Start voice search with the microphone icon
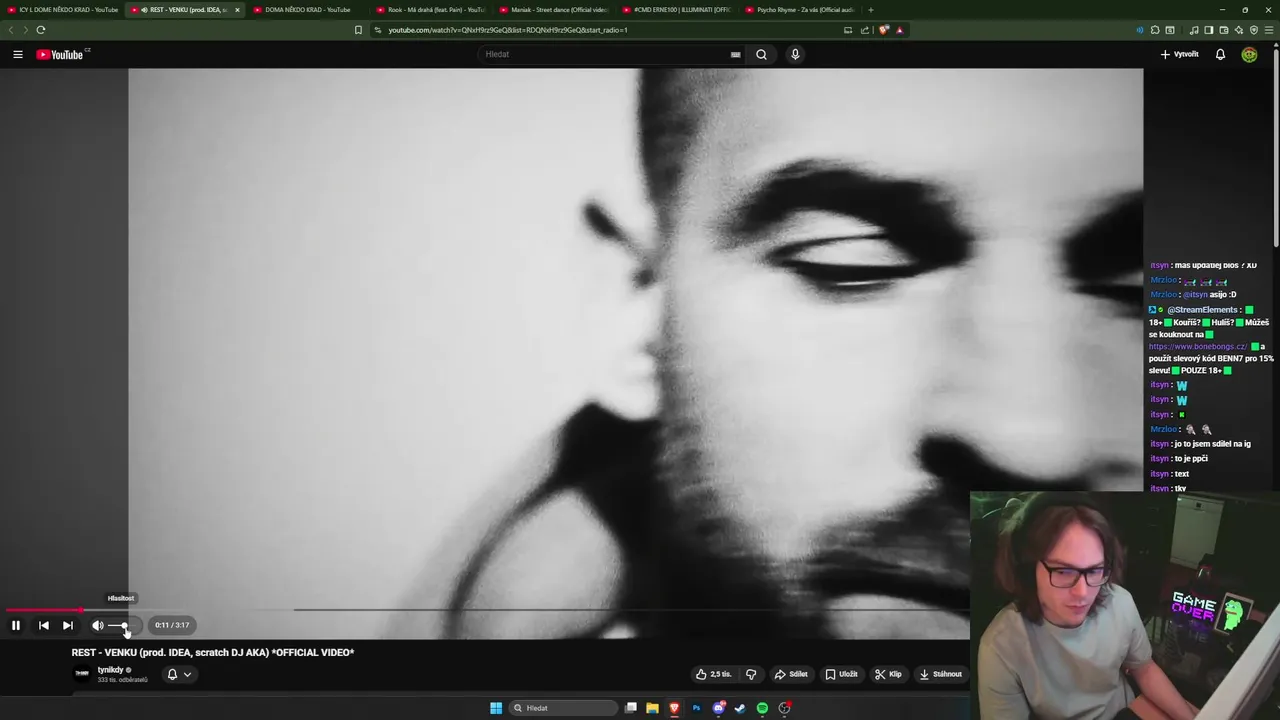 (x=795, y=54)
